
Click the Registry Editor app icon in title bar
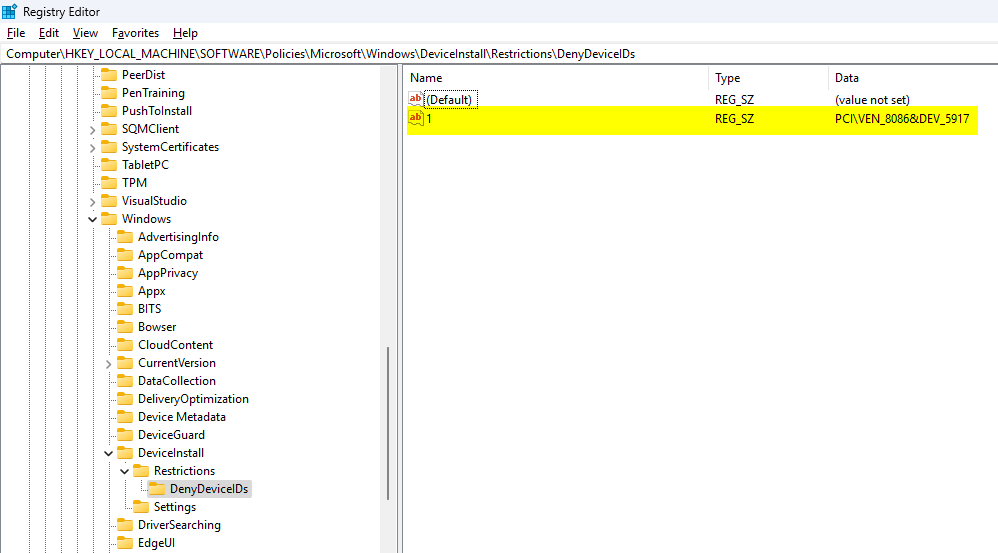pyautogui.click(x=9, y=11)
